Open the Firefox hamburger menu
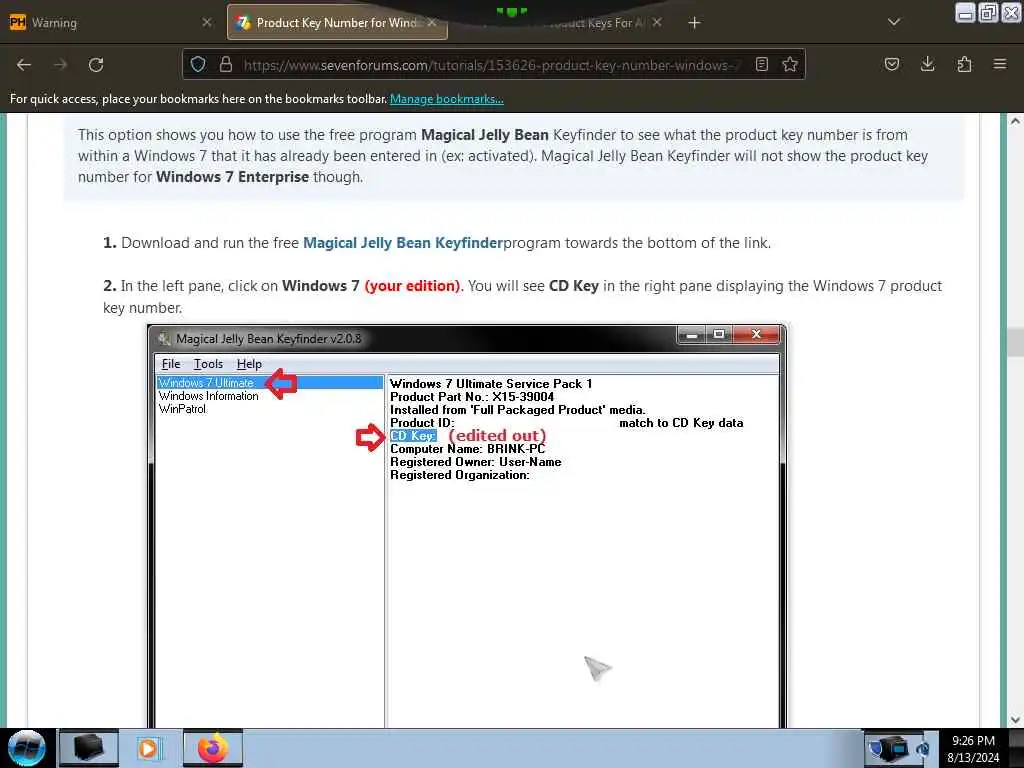Viewport: 1024px width, 768px height. [x=1000, y=64]
